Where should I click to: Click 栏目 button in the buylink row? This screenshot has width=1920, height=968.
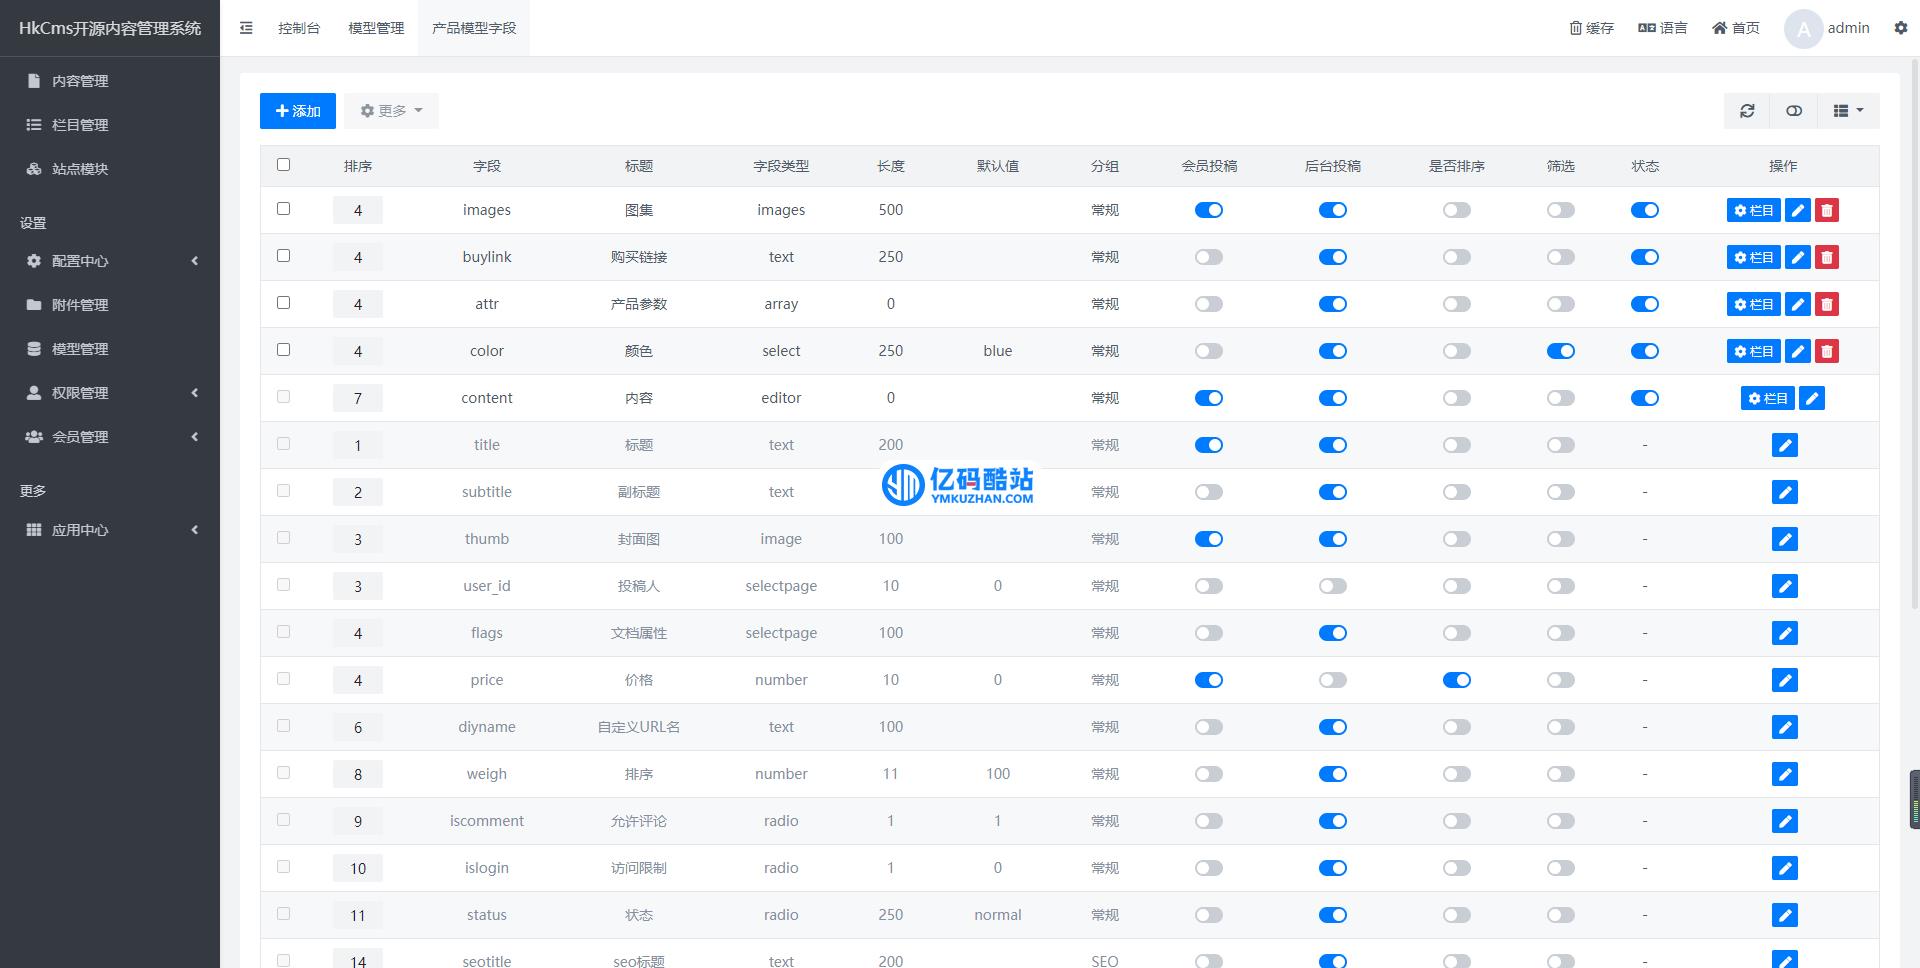[1754, 257]
